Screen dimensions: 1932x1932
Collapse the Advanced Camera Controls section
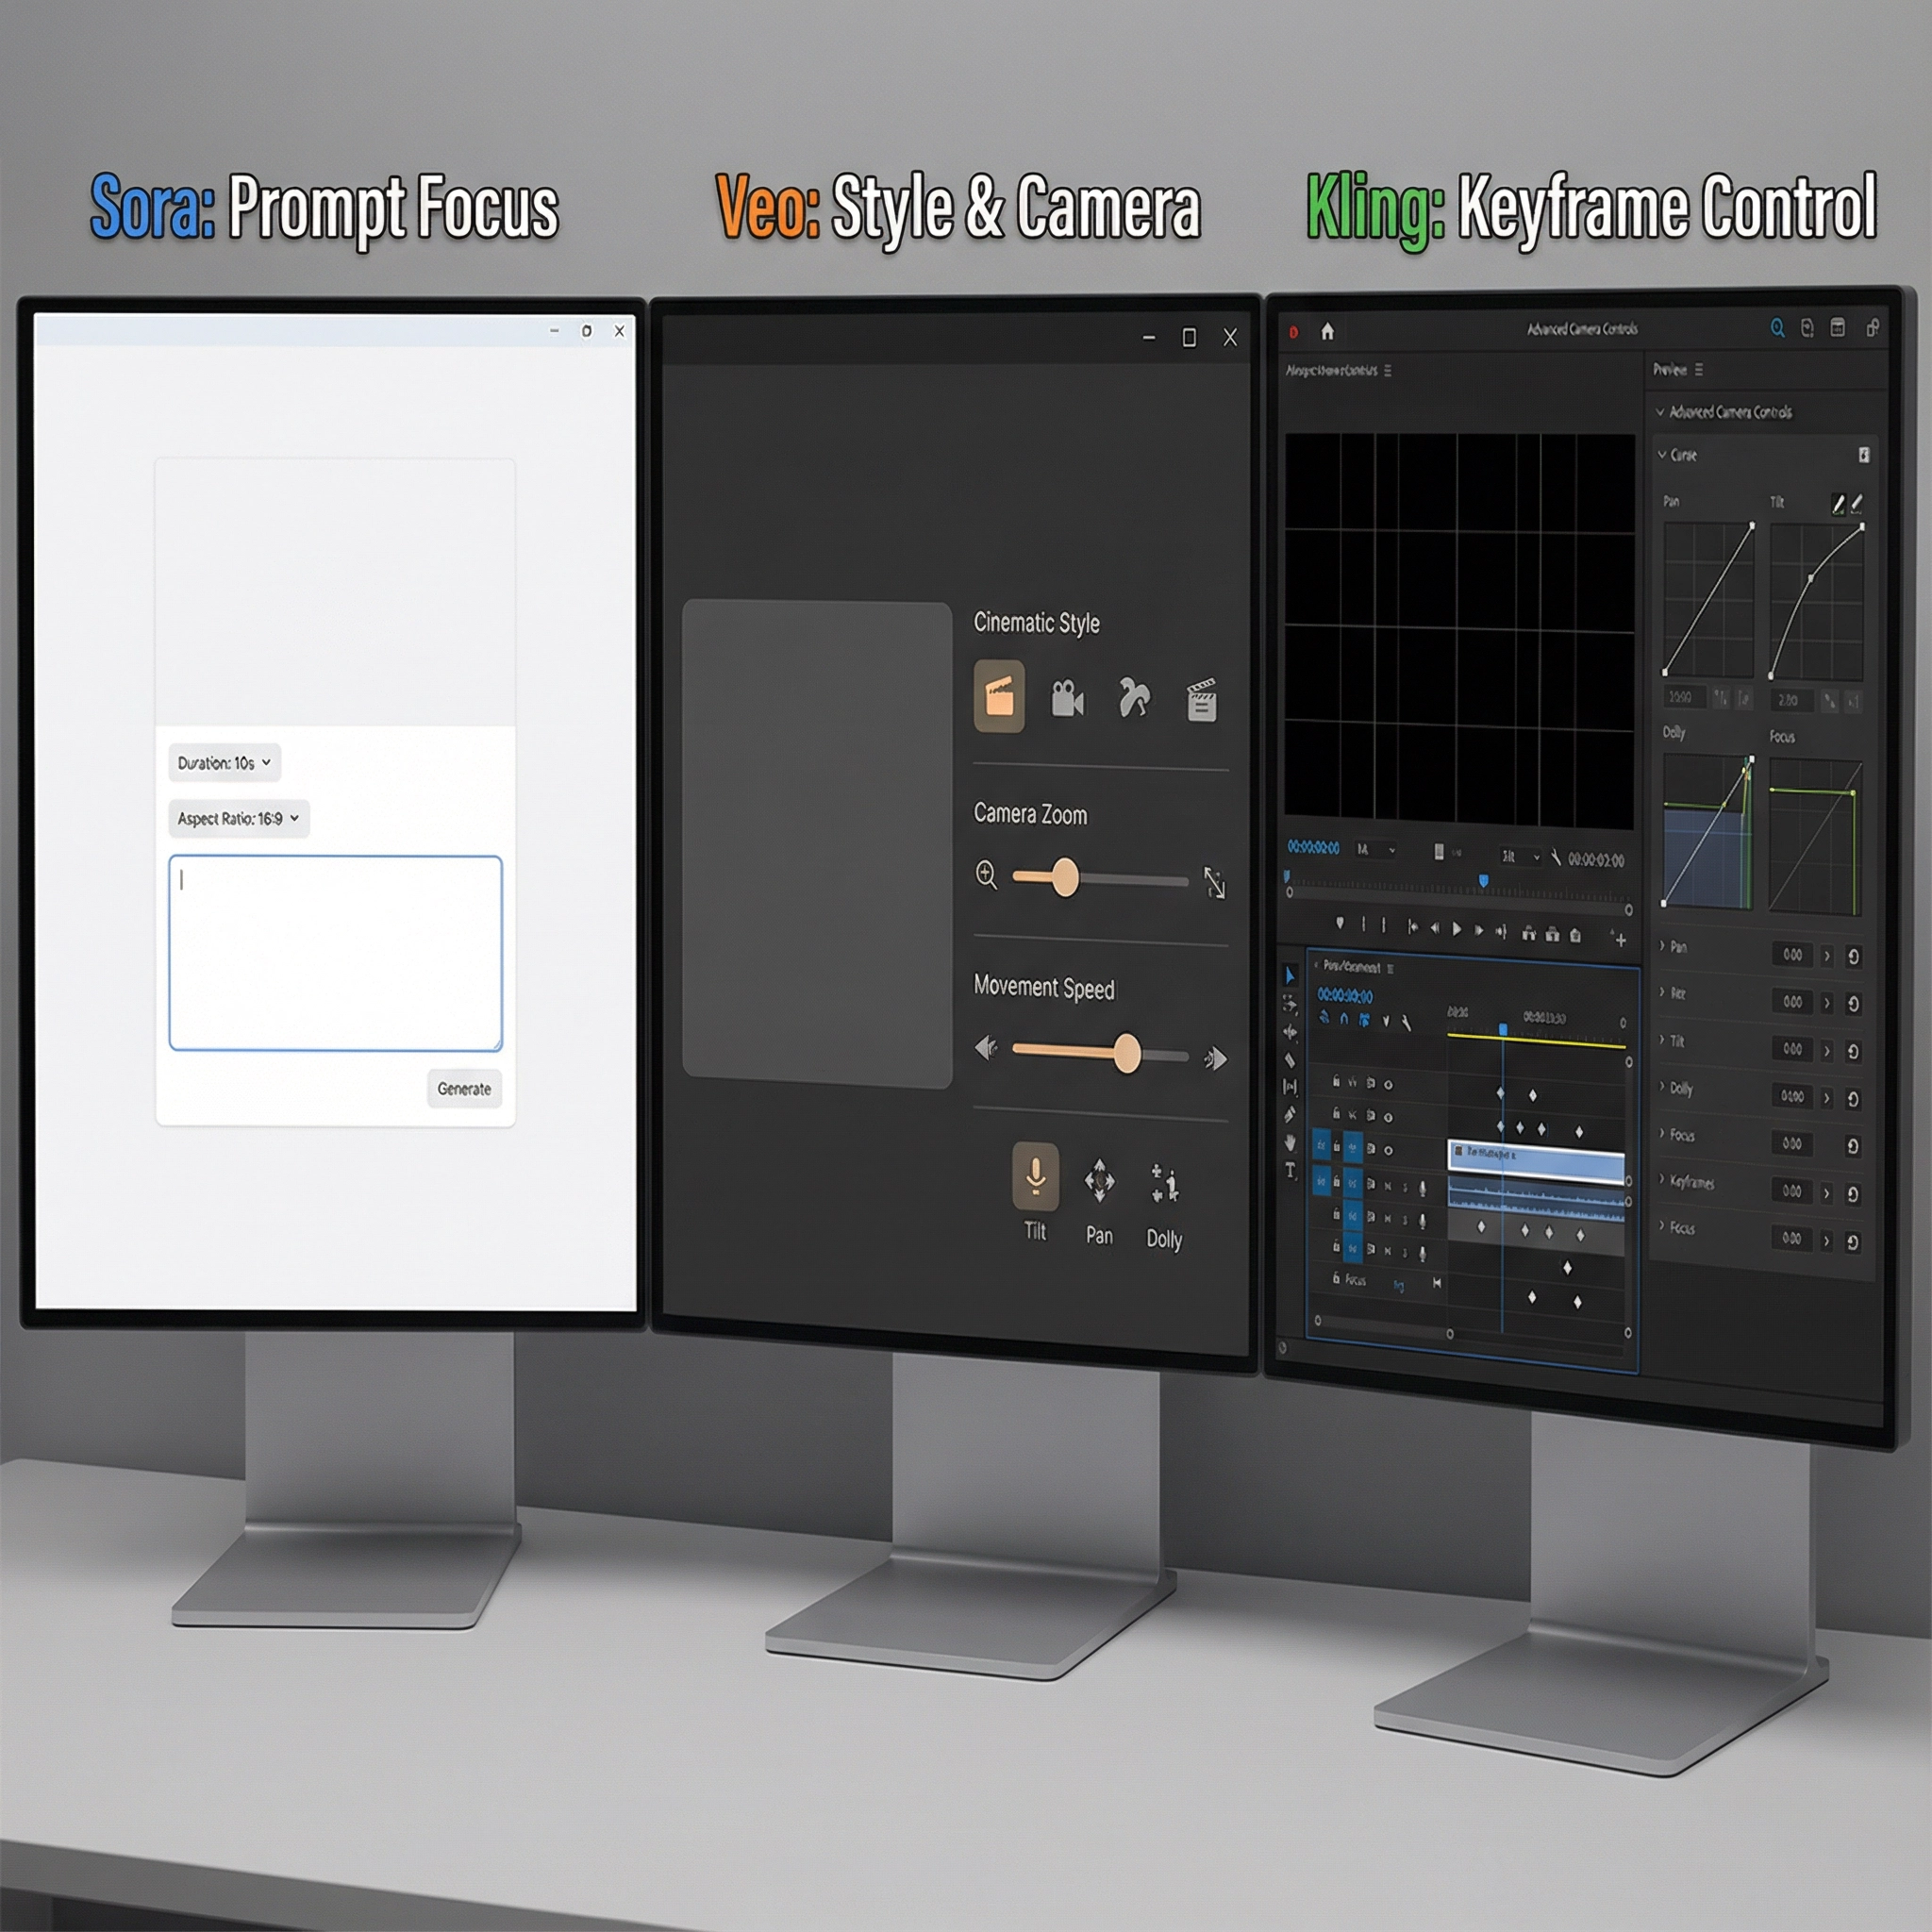1662,412
